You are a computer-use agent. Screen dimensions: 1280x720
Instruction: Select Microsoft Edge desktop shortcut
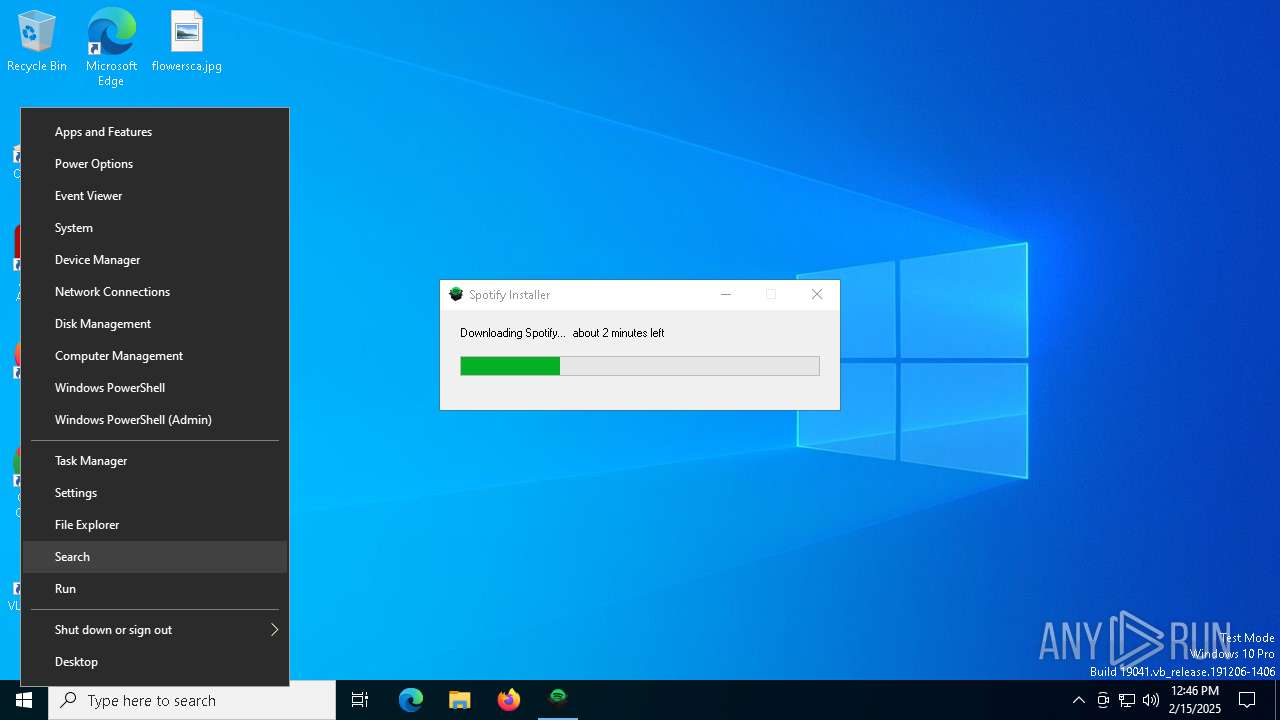pos(111,47)
